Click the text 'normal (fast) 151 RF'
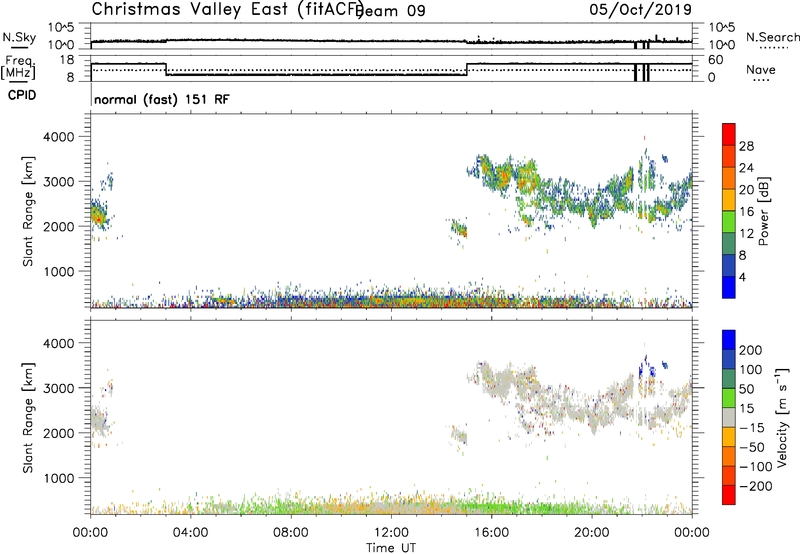This screenshot has width=800, height=554. tap(162, 99)
